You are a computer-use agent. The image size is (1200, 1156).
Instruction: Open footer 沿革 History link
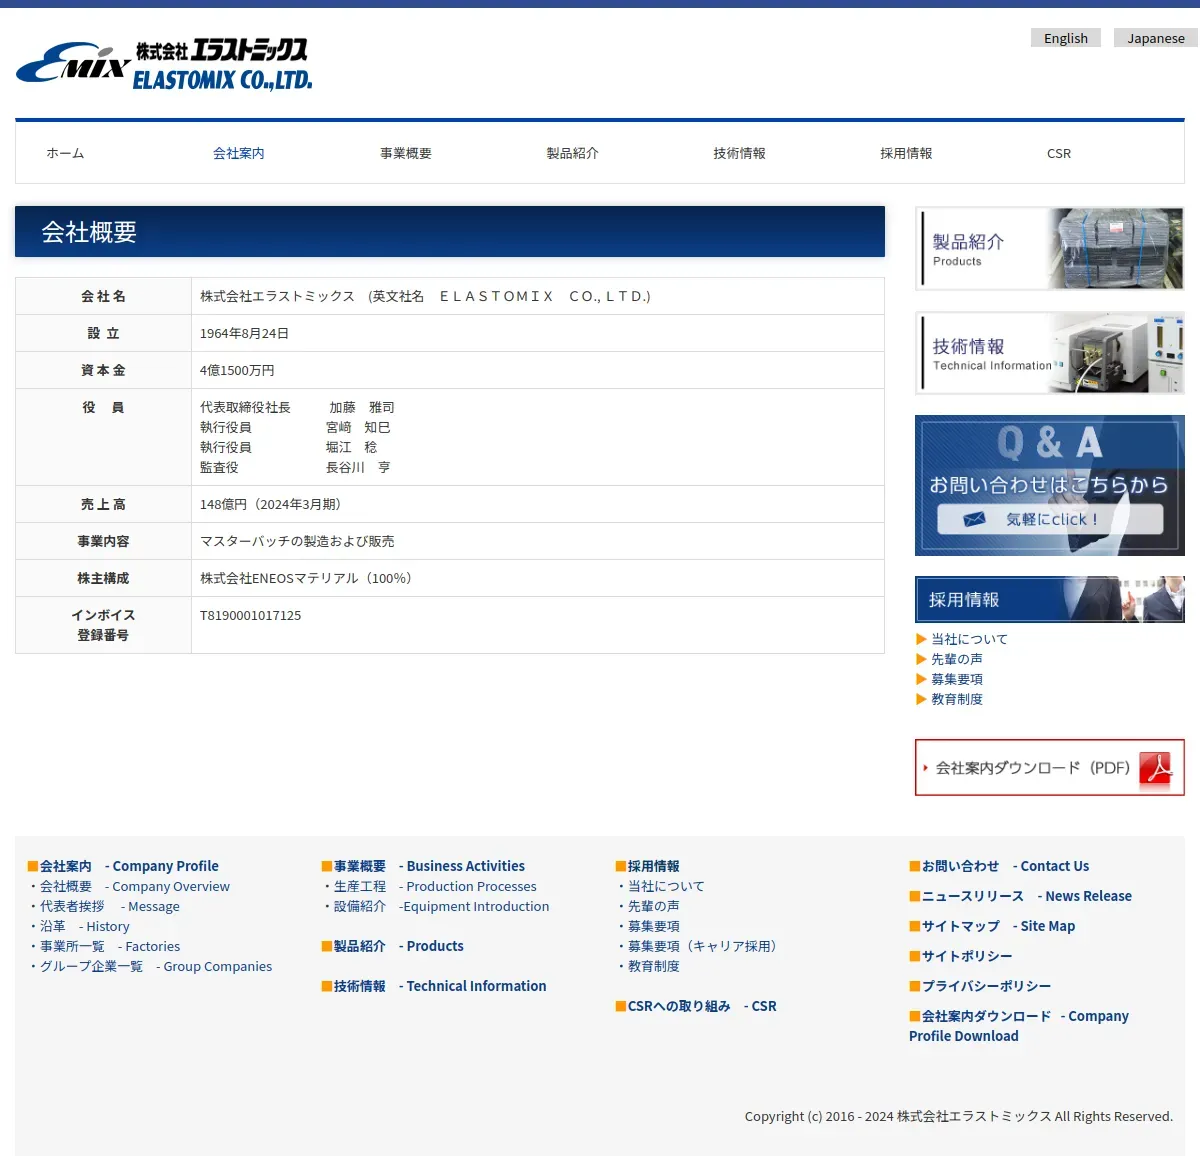coord(85,926)
